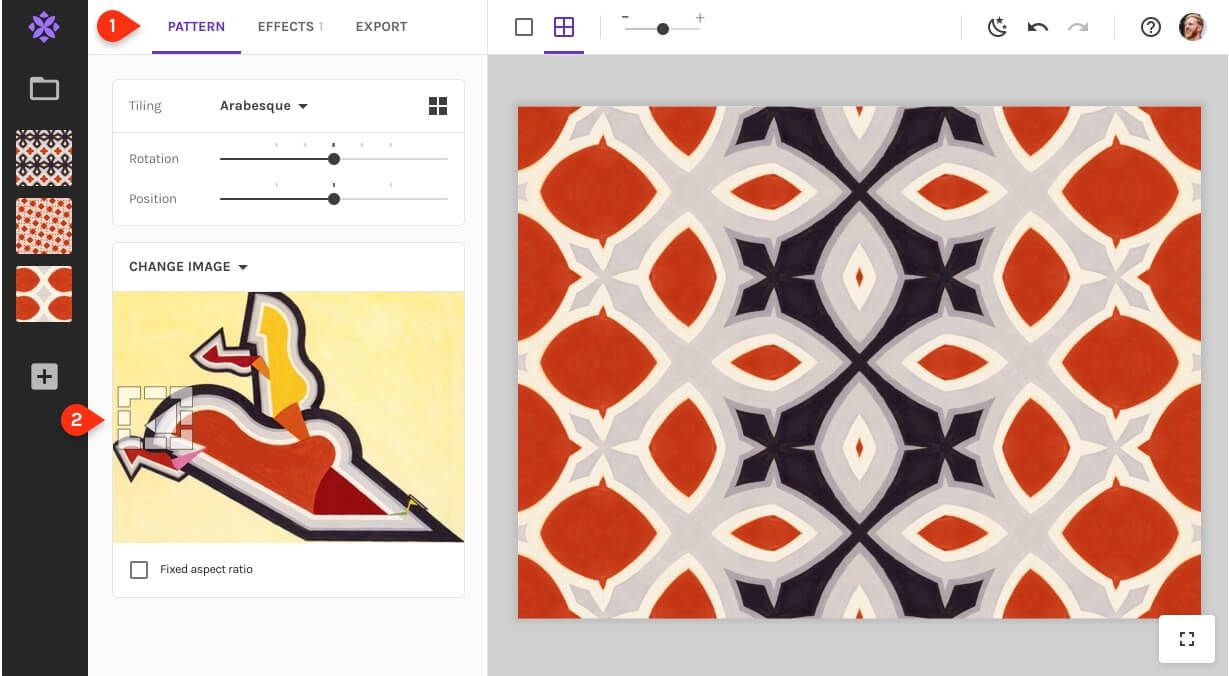The height and width of the screenshot is (676, 1229).
Task: Enable Fixed aspect ratio checkbox
Action: pyautogui.click(x=139, y=570)
